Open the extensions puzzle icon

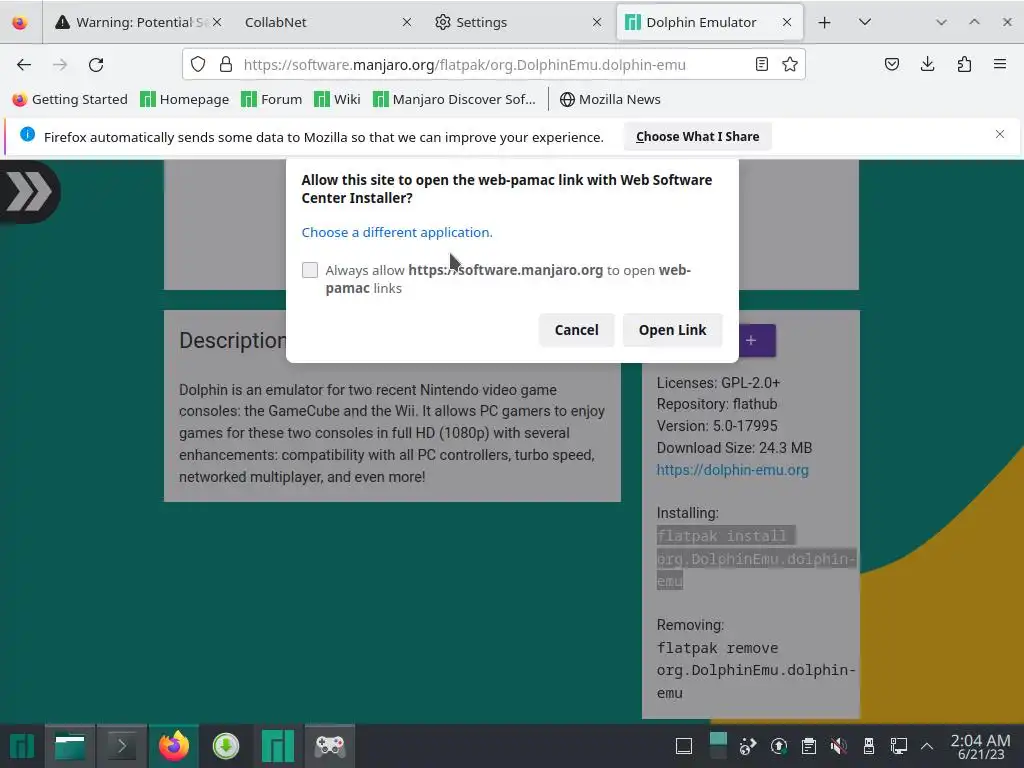[x=964, y=64]
